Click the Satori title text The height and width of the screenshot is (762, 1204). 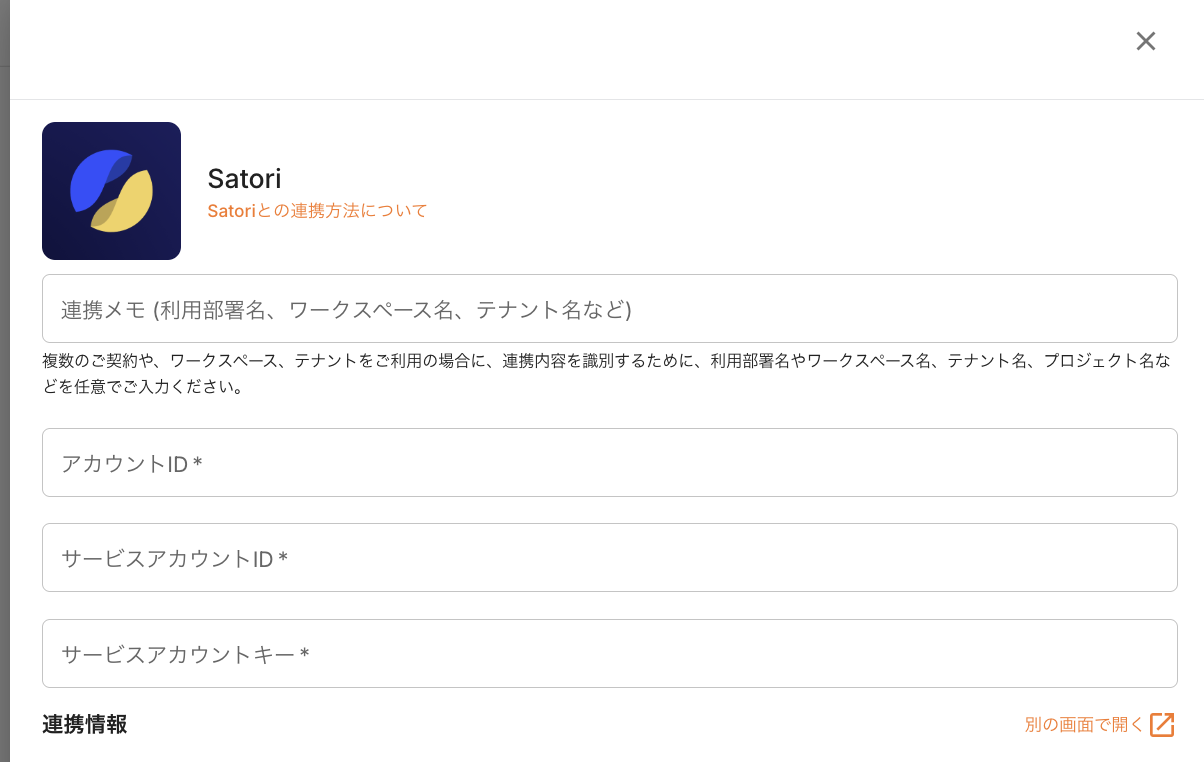pos(244,178)
